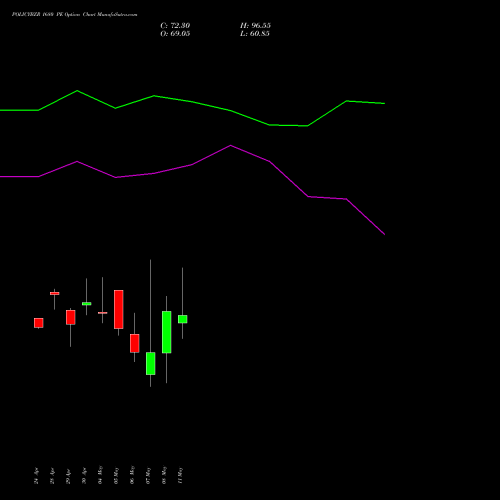This screenshot has height=500, width=500.
Task: Click the first peak of the green line
Action: tap(77, 91)
